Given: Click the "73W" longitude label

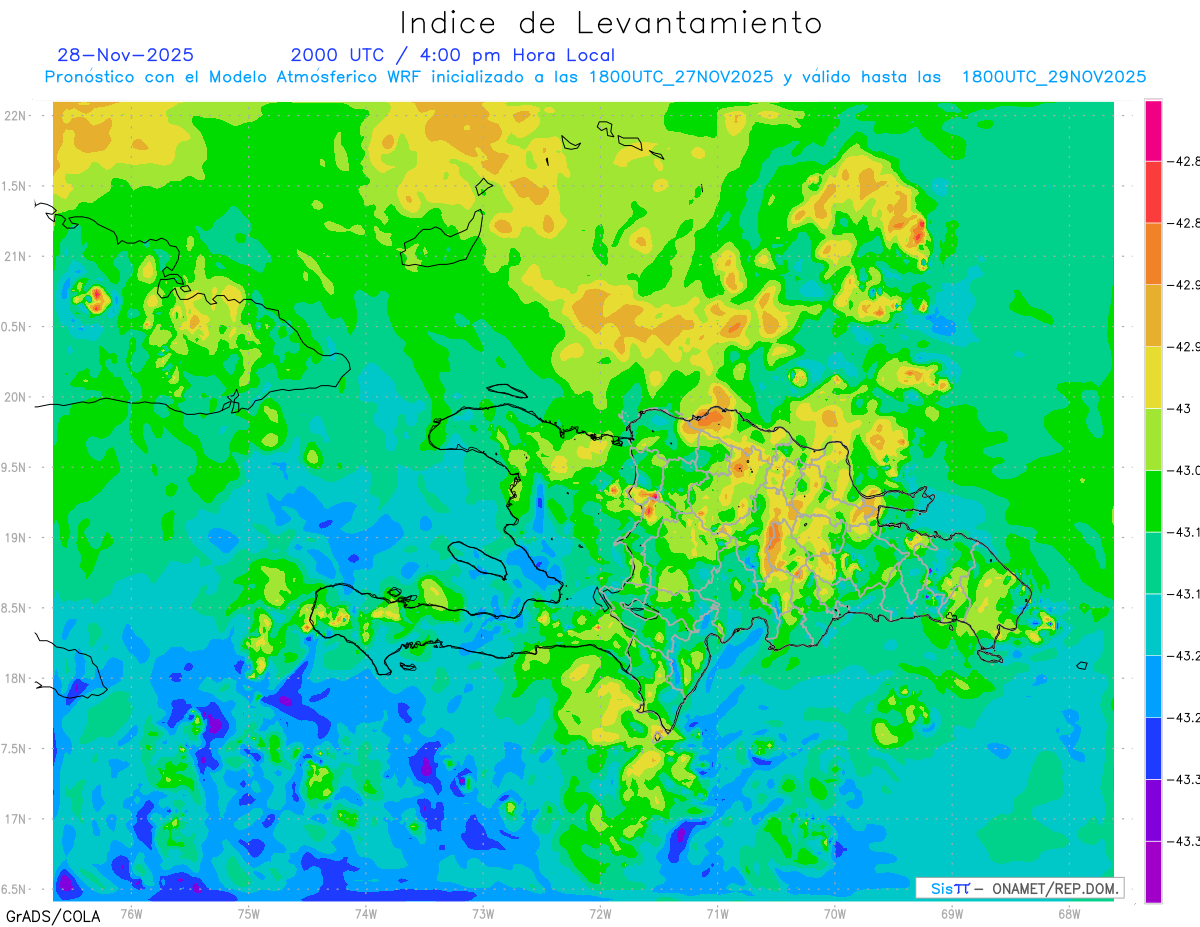Looking at the screenshot, I should point(483,913).
